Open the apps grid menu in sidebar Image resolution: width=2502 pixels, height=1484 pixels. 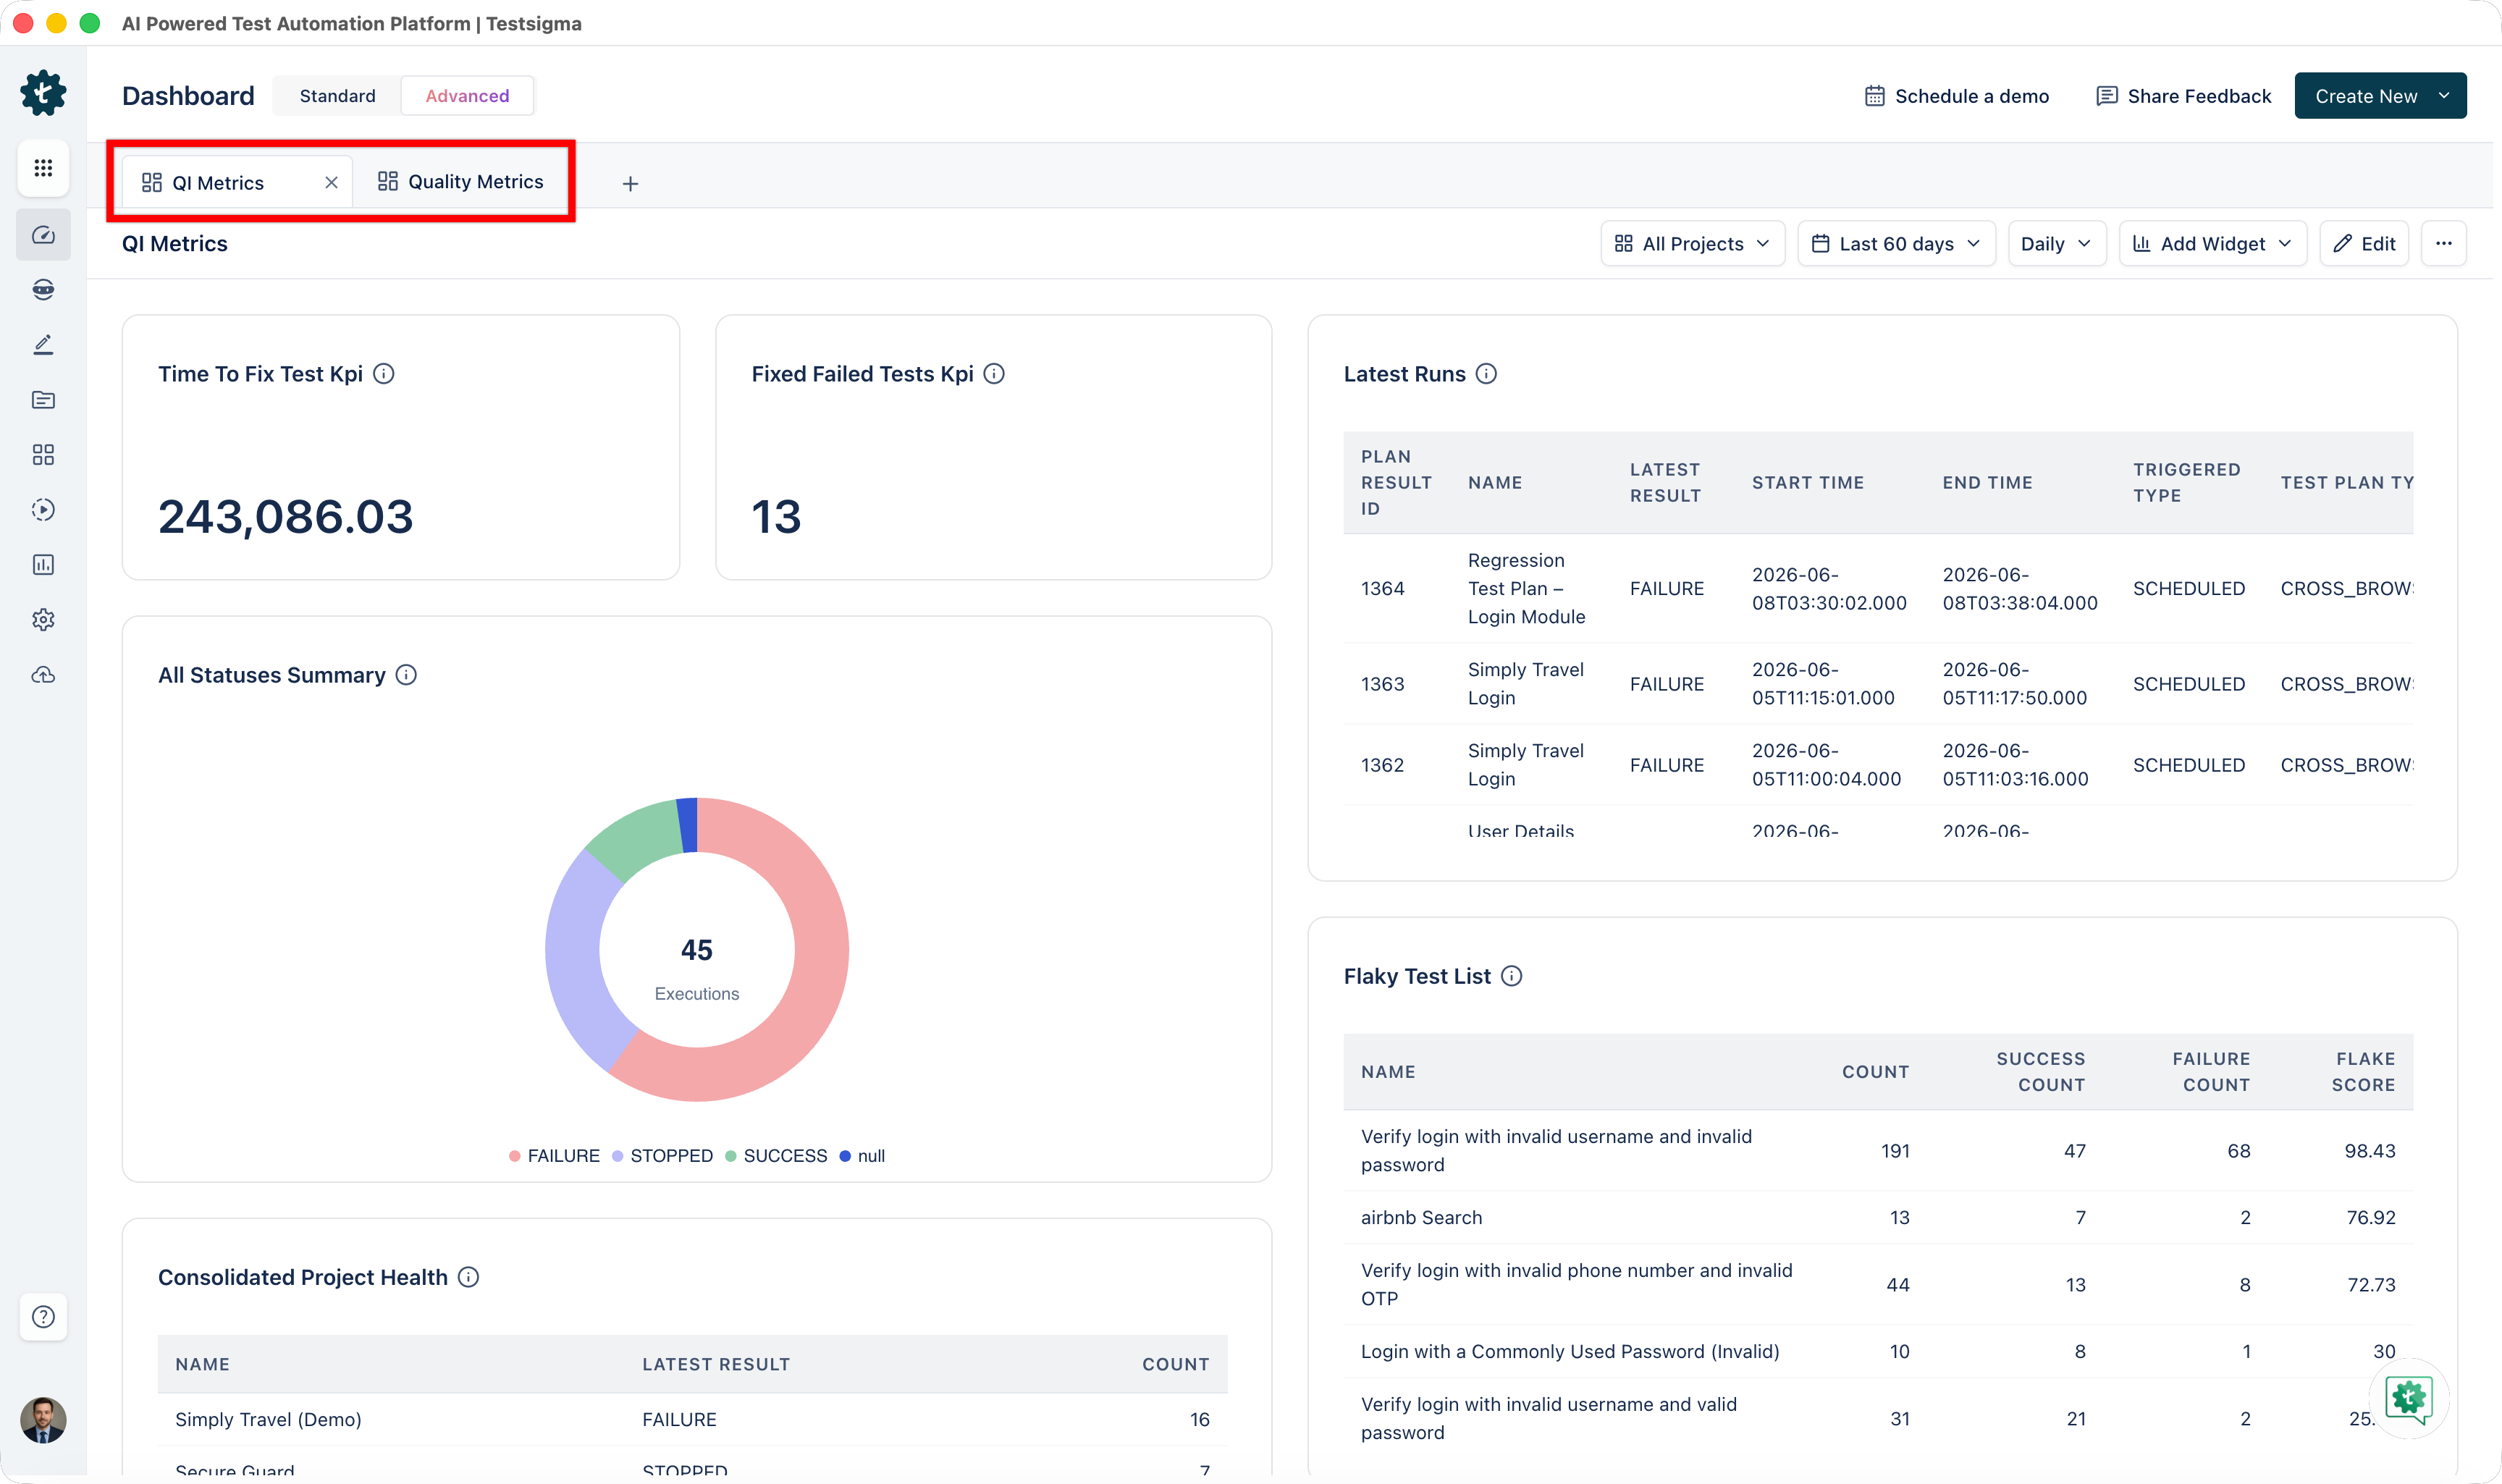[43, 168]
